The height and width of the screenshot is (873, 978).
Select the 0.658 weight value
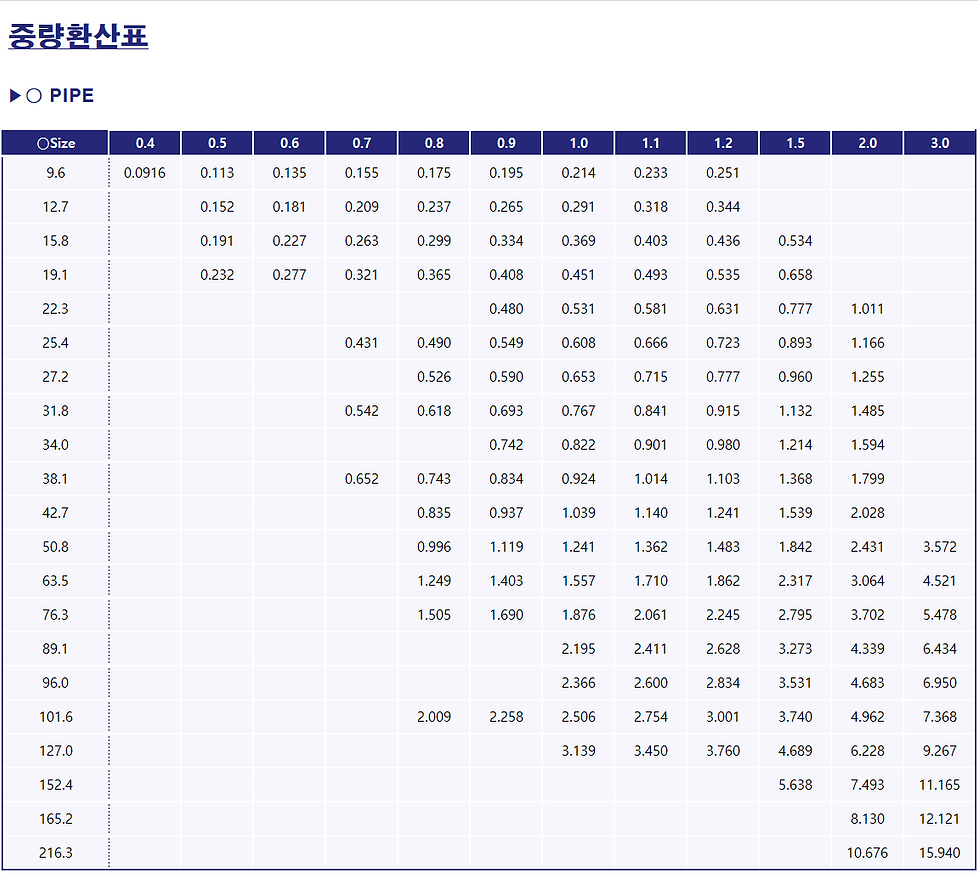(795, 275)
